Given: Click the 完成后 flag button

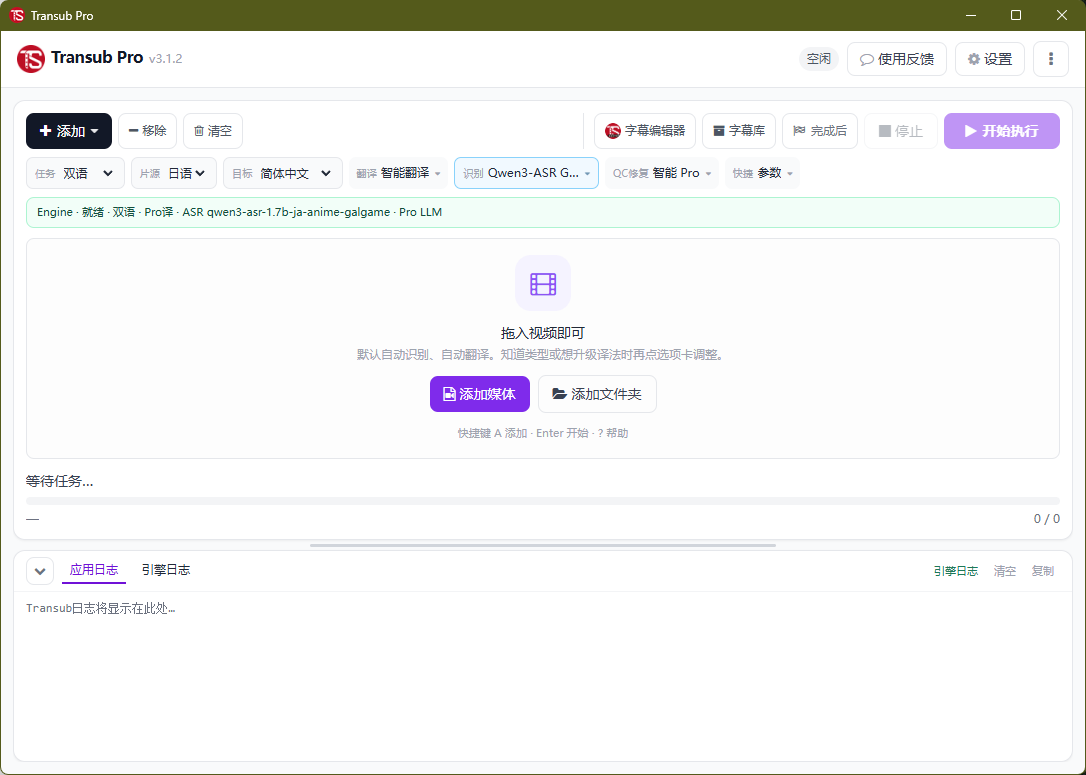Looking at the screenshot, I should click(820, 131).
